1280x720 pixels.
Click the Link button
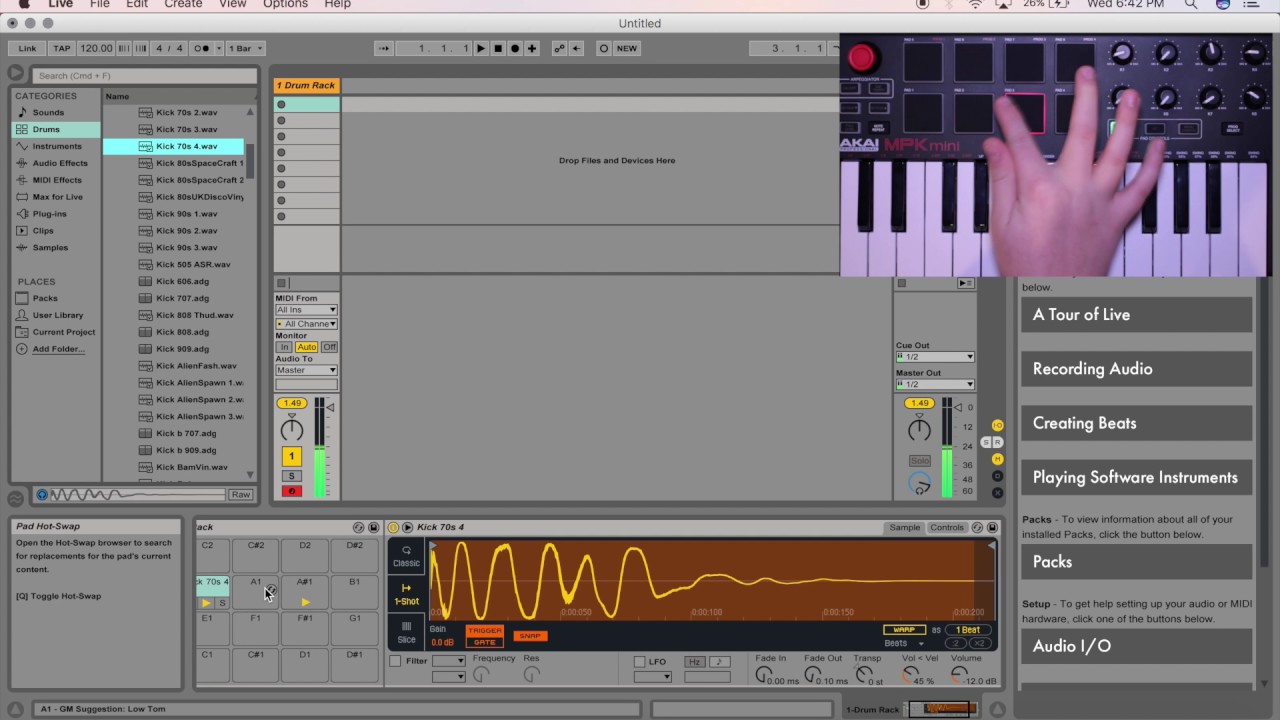pyautogui.click(x=27, y=48)
